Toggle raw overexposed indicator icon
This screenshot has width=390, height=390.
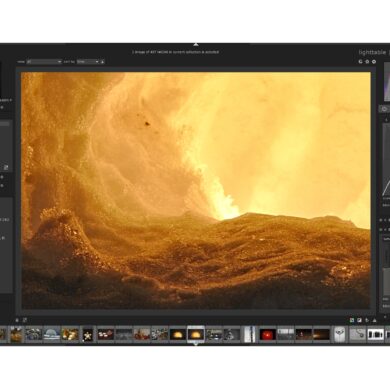click(352, 320)
